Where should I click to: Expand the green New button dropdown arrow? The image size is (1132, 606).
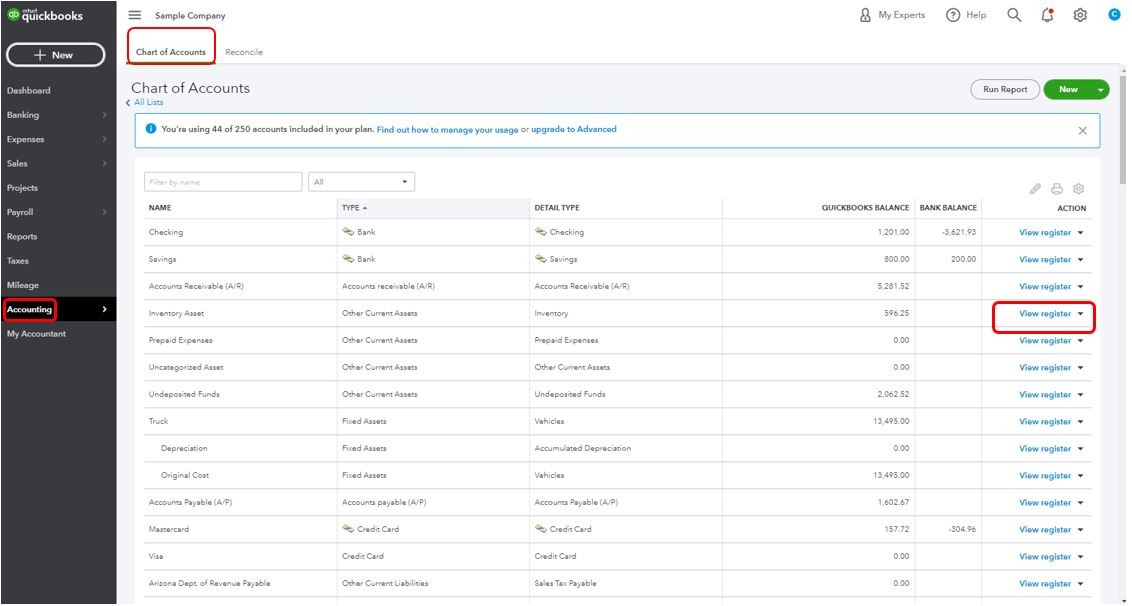point(1100,90)
